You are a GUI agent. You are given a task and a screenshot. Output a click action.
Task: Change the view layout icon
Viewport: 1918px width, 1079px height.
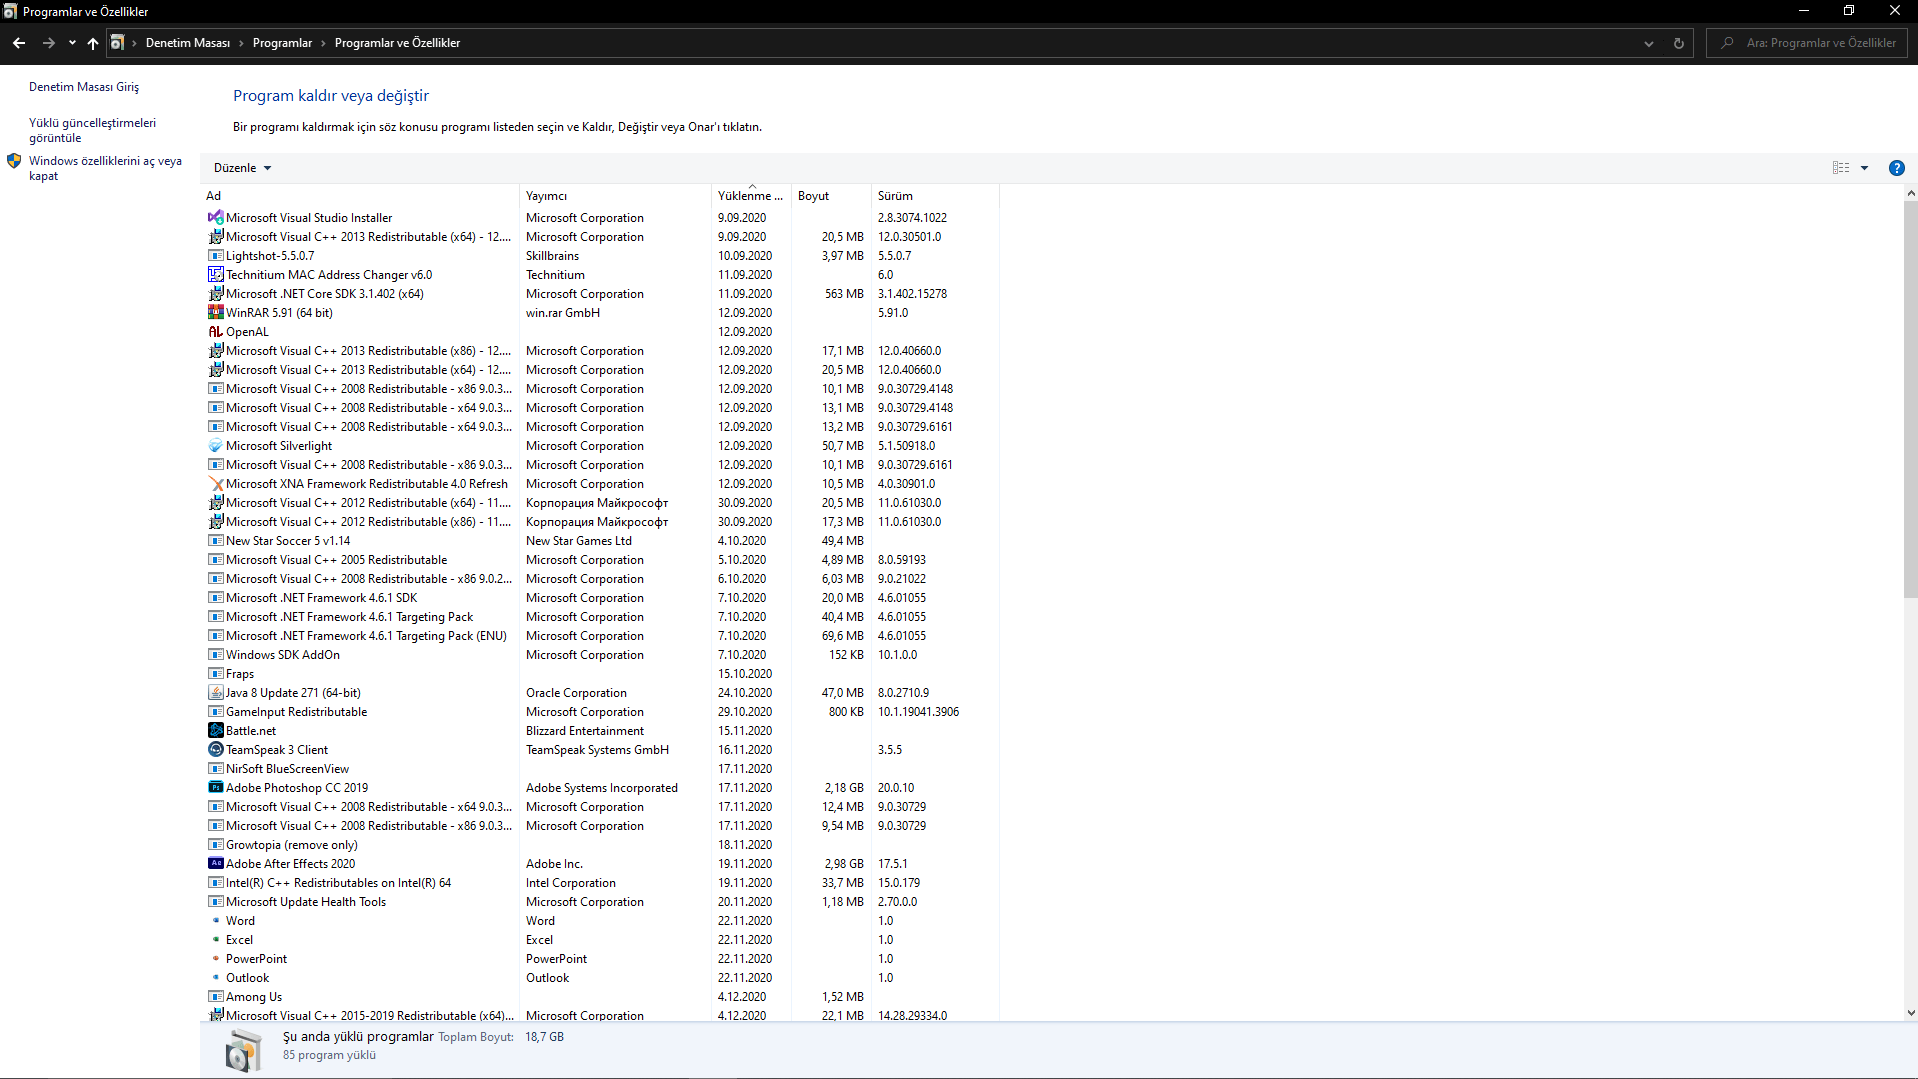point(1841,168)
